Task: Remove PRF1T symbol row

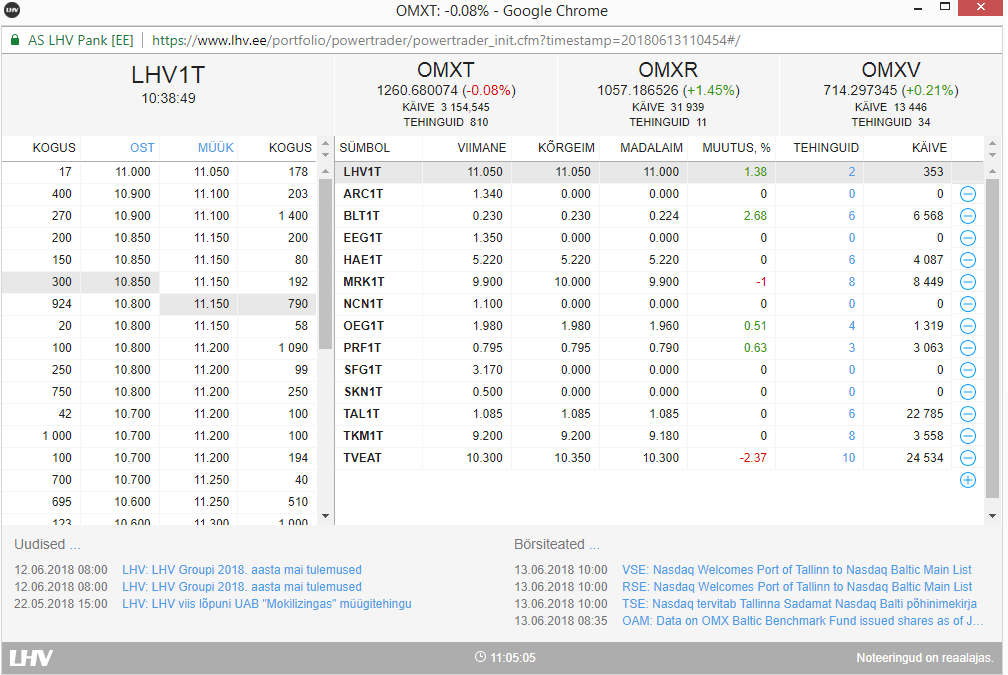Action: [x=968, y=348]
